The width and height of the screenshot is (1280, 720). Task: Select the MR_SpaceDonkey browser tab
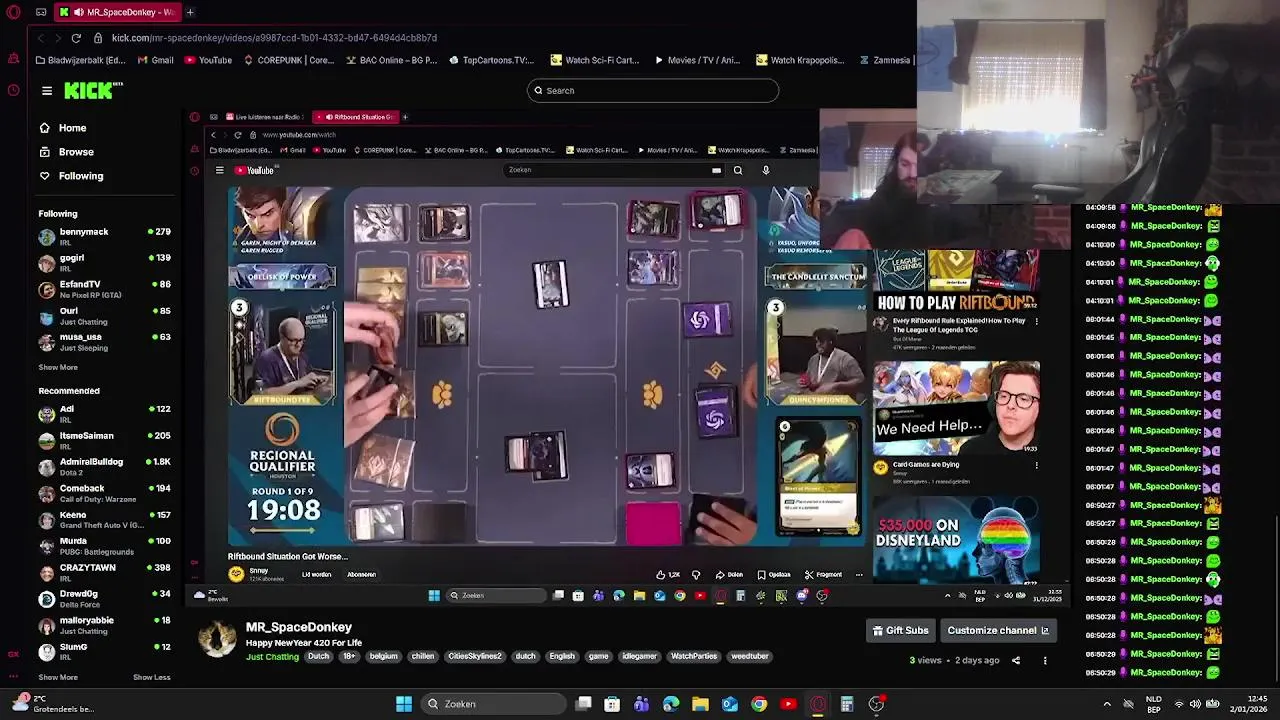[x=117, y=12]
